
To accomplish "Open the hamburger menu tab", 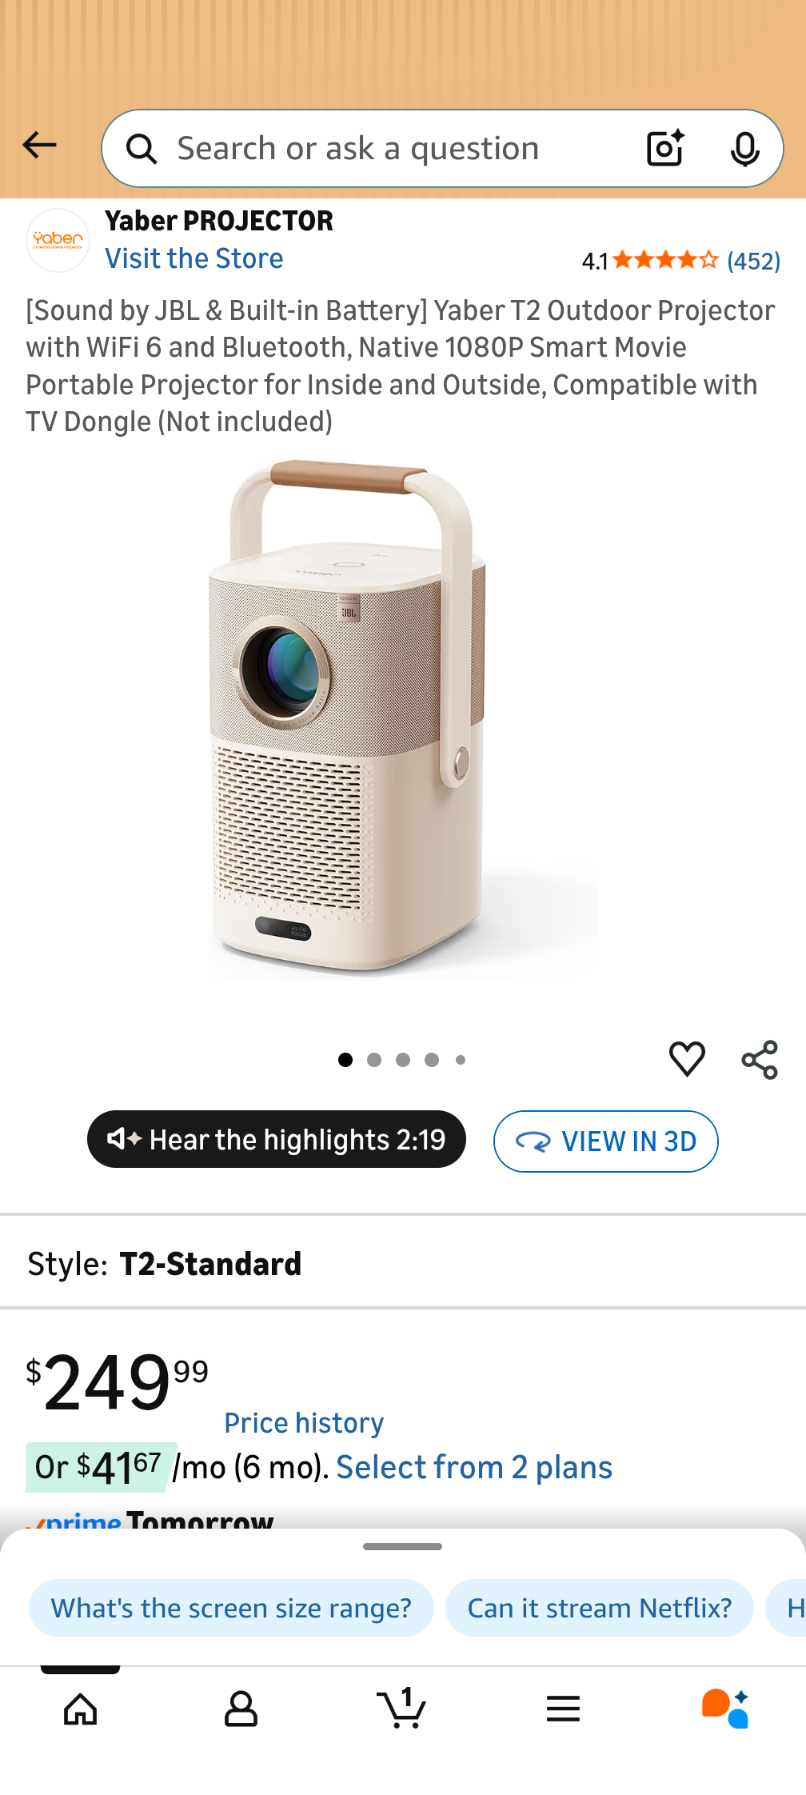I will [x=564, y=1709].
